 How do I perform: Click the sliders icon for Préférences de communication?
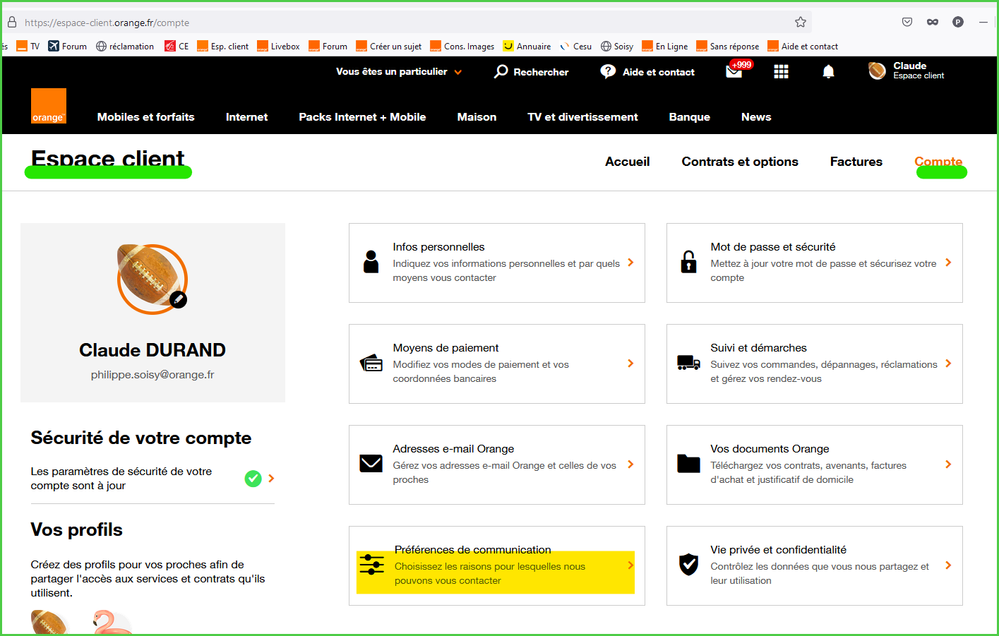click(x=371, y=565)
